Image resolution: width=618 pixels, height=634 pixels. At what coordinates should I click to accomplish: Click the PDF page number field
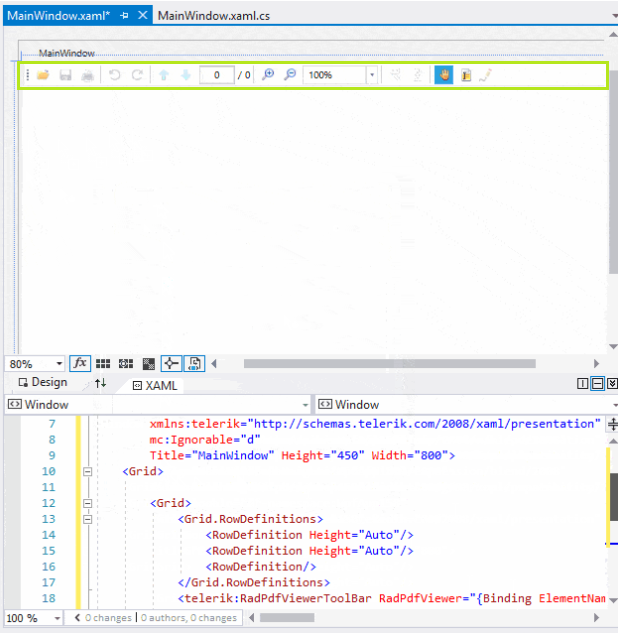pyautogui.click(x=216, y=75)
